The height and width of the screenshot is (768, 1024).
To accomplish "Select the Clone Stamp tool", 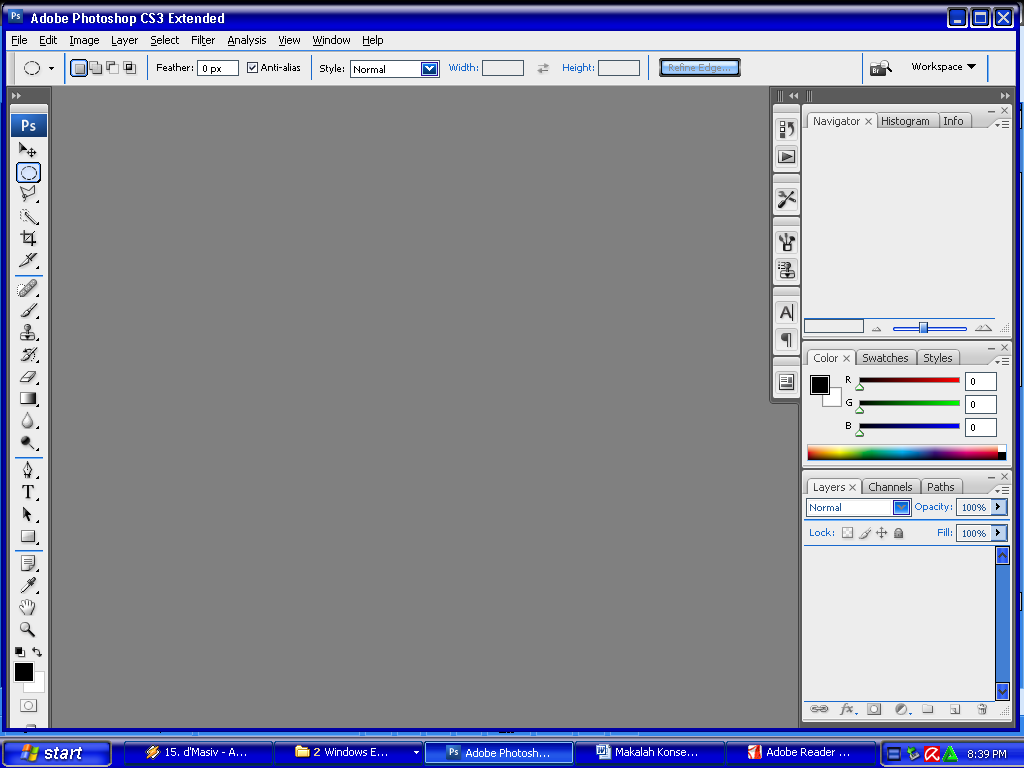I will 28,332.
